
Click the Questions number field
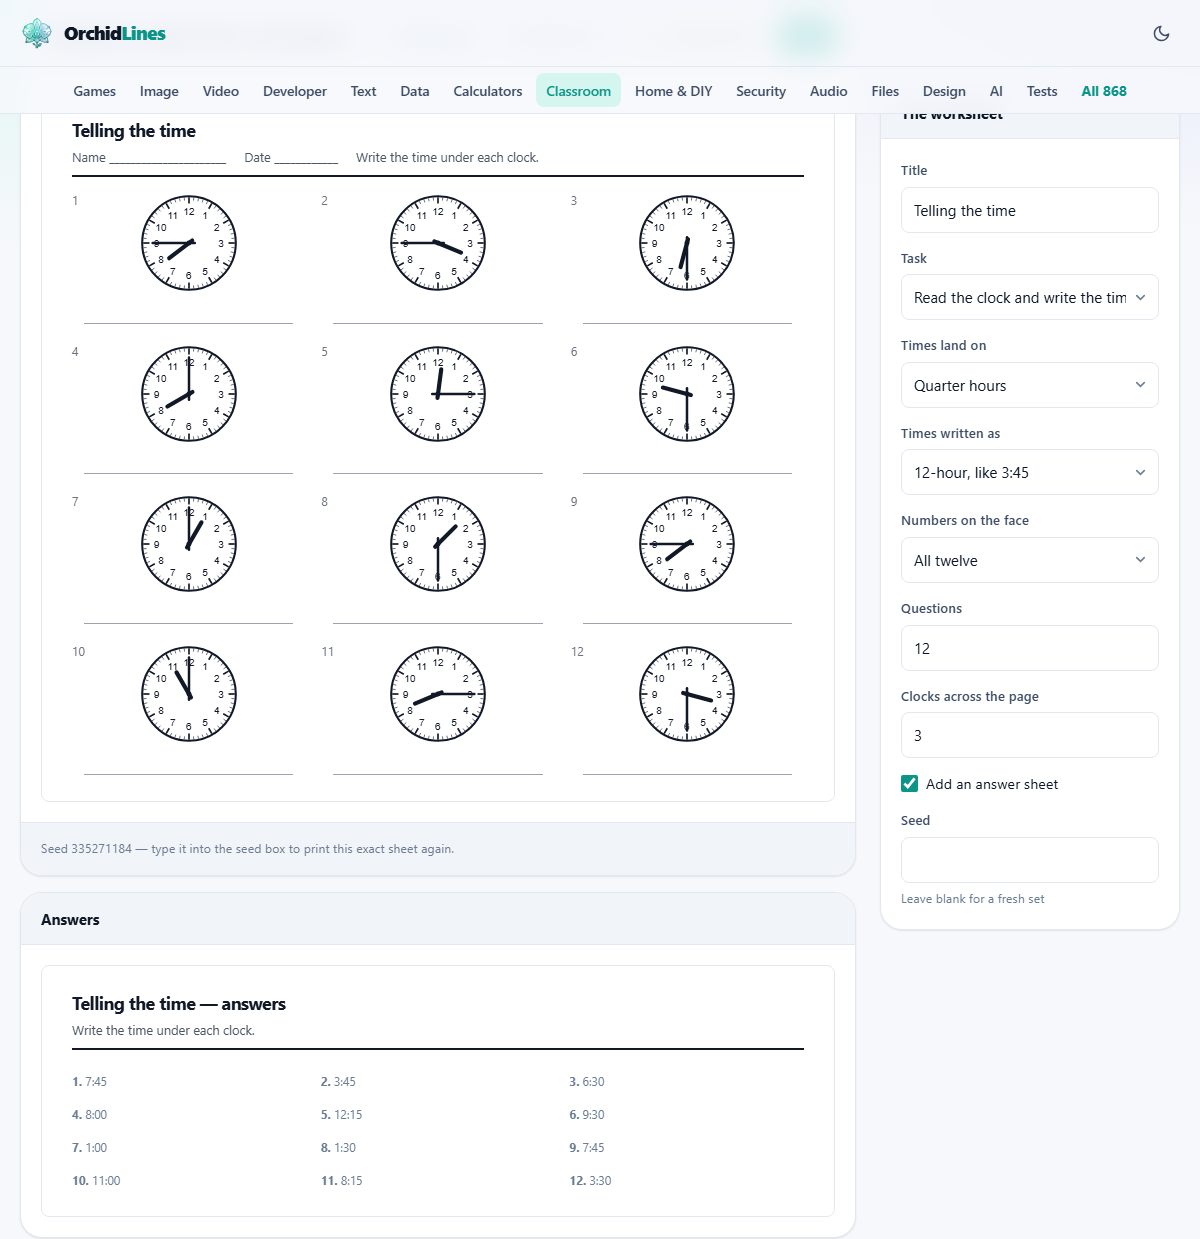pyautogui.click(x=1030, y=648)
